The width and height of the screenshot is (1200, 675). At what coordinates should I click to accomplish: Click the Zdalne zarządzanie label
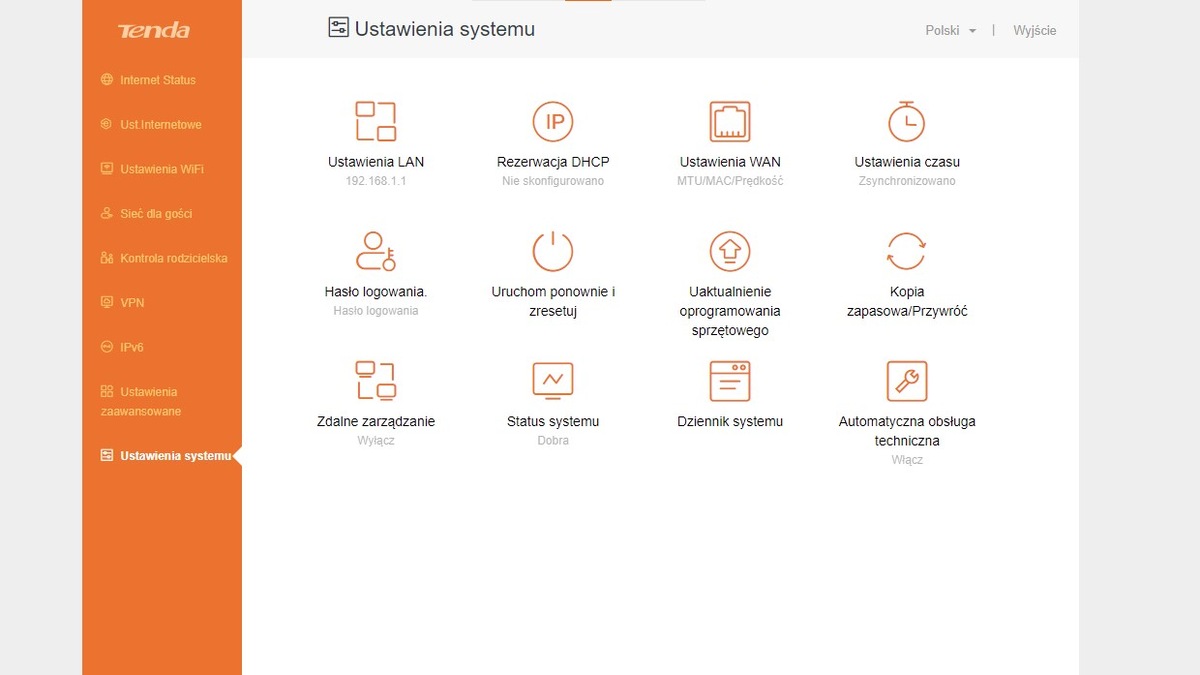(376, 422)
